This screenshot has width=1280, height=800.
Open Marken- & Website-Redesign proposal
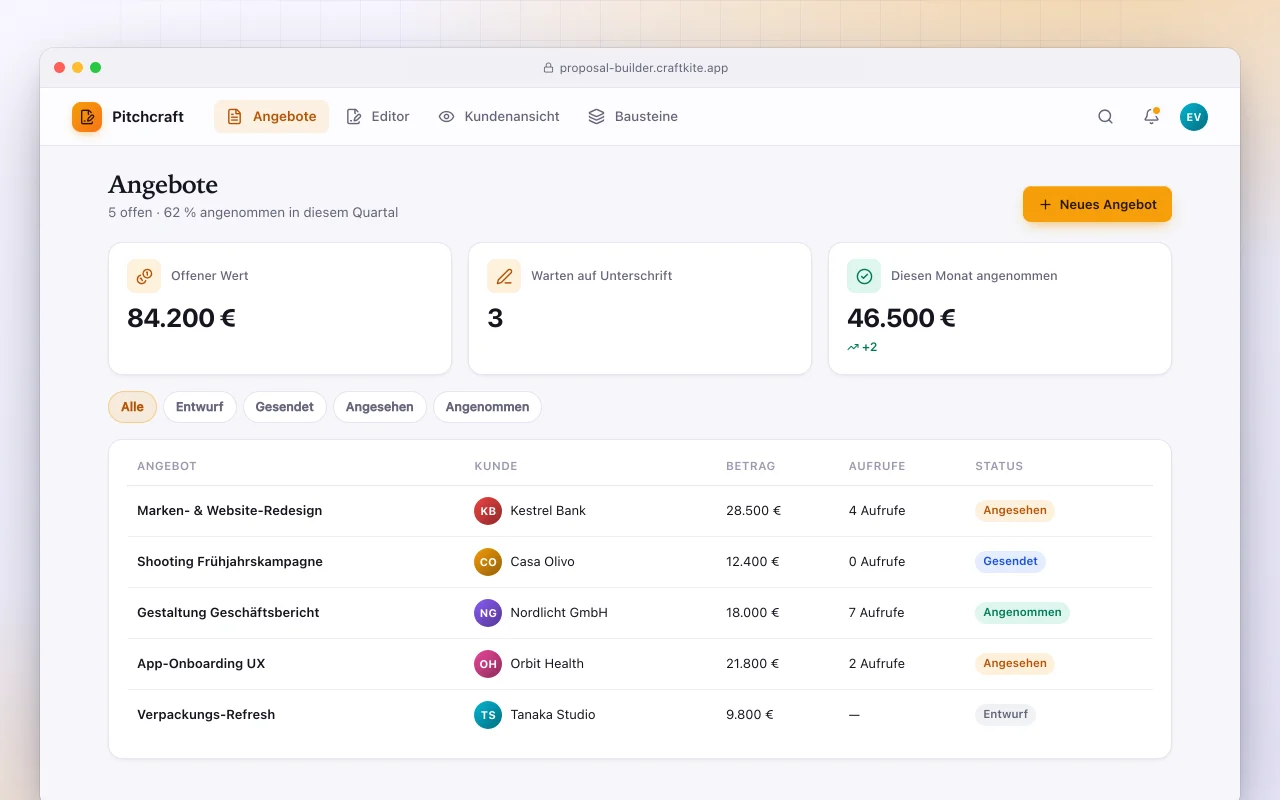(x=230, y=511)
